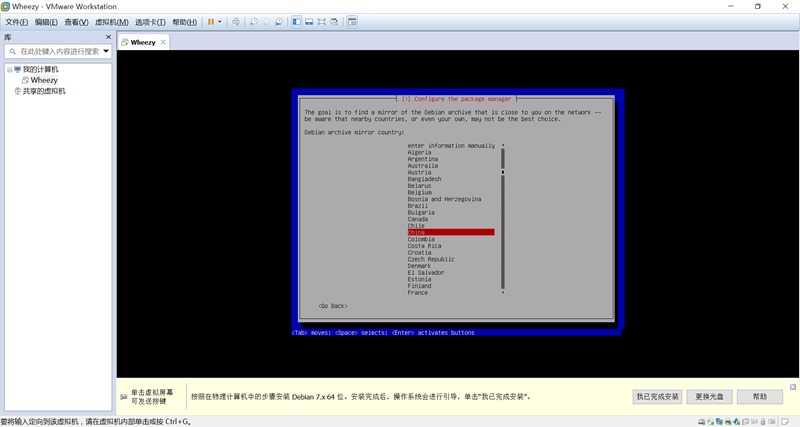Click the mirror country list scrollbar

pyautogui.click(x=503, y=219)
